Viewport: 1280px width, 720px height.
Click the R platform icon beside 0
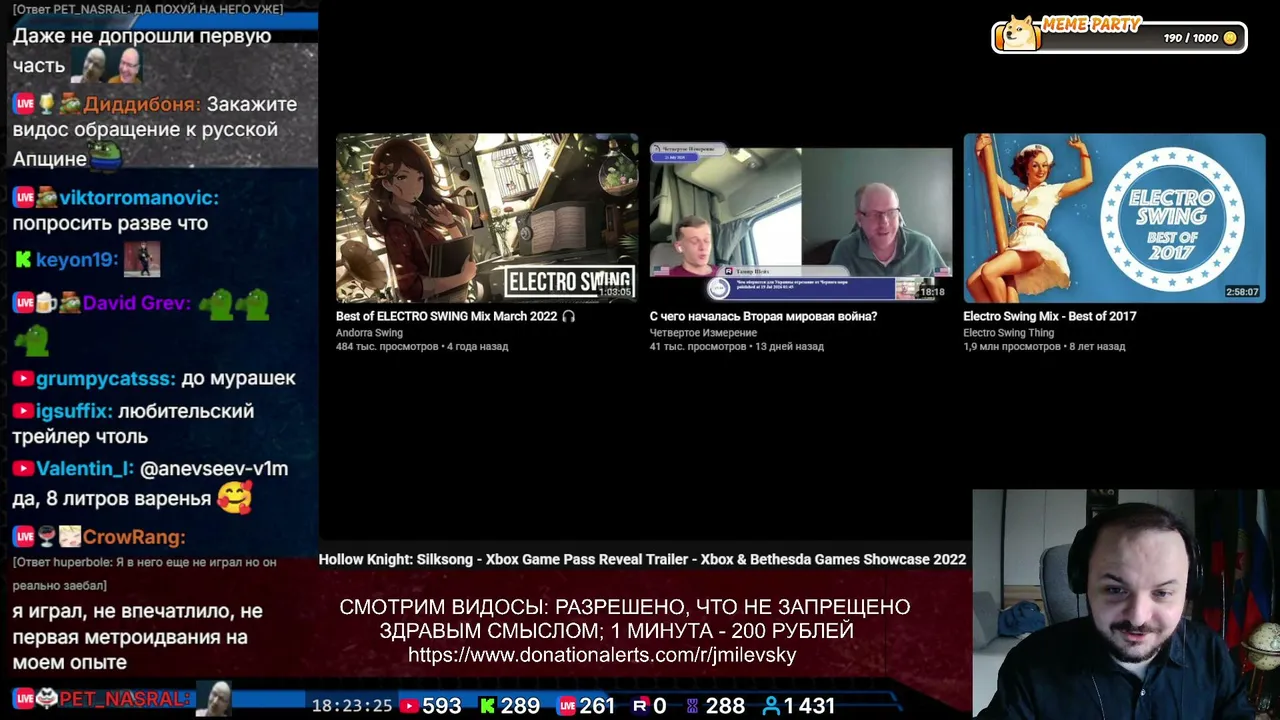640,706
